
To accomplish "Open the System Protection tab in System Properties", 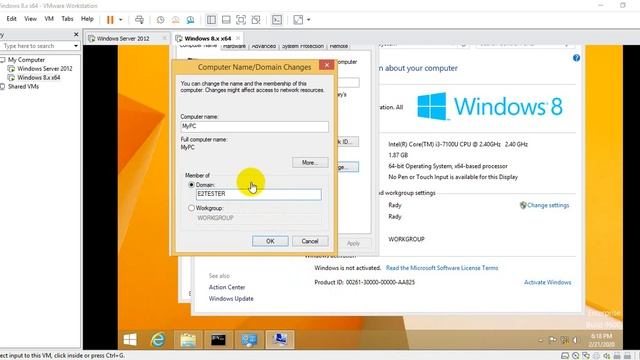I will pyautogui.click(x=303, y=47).
